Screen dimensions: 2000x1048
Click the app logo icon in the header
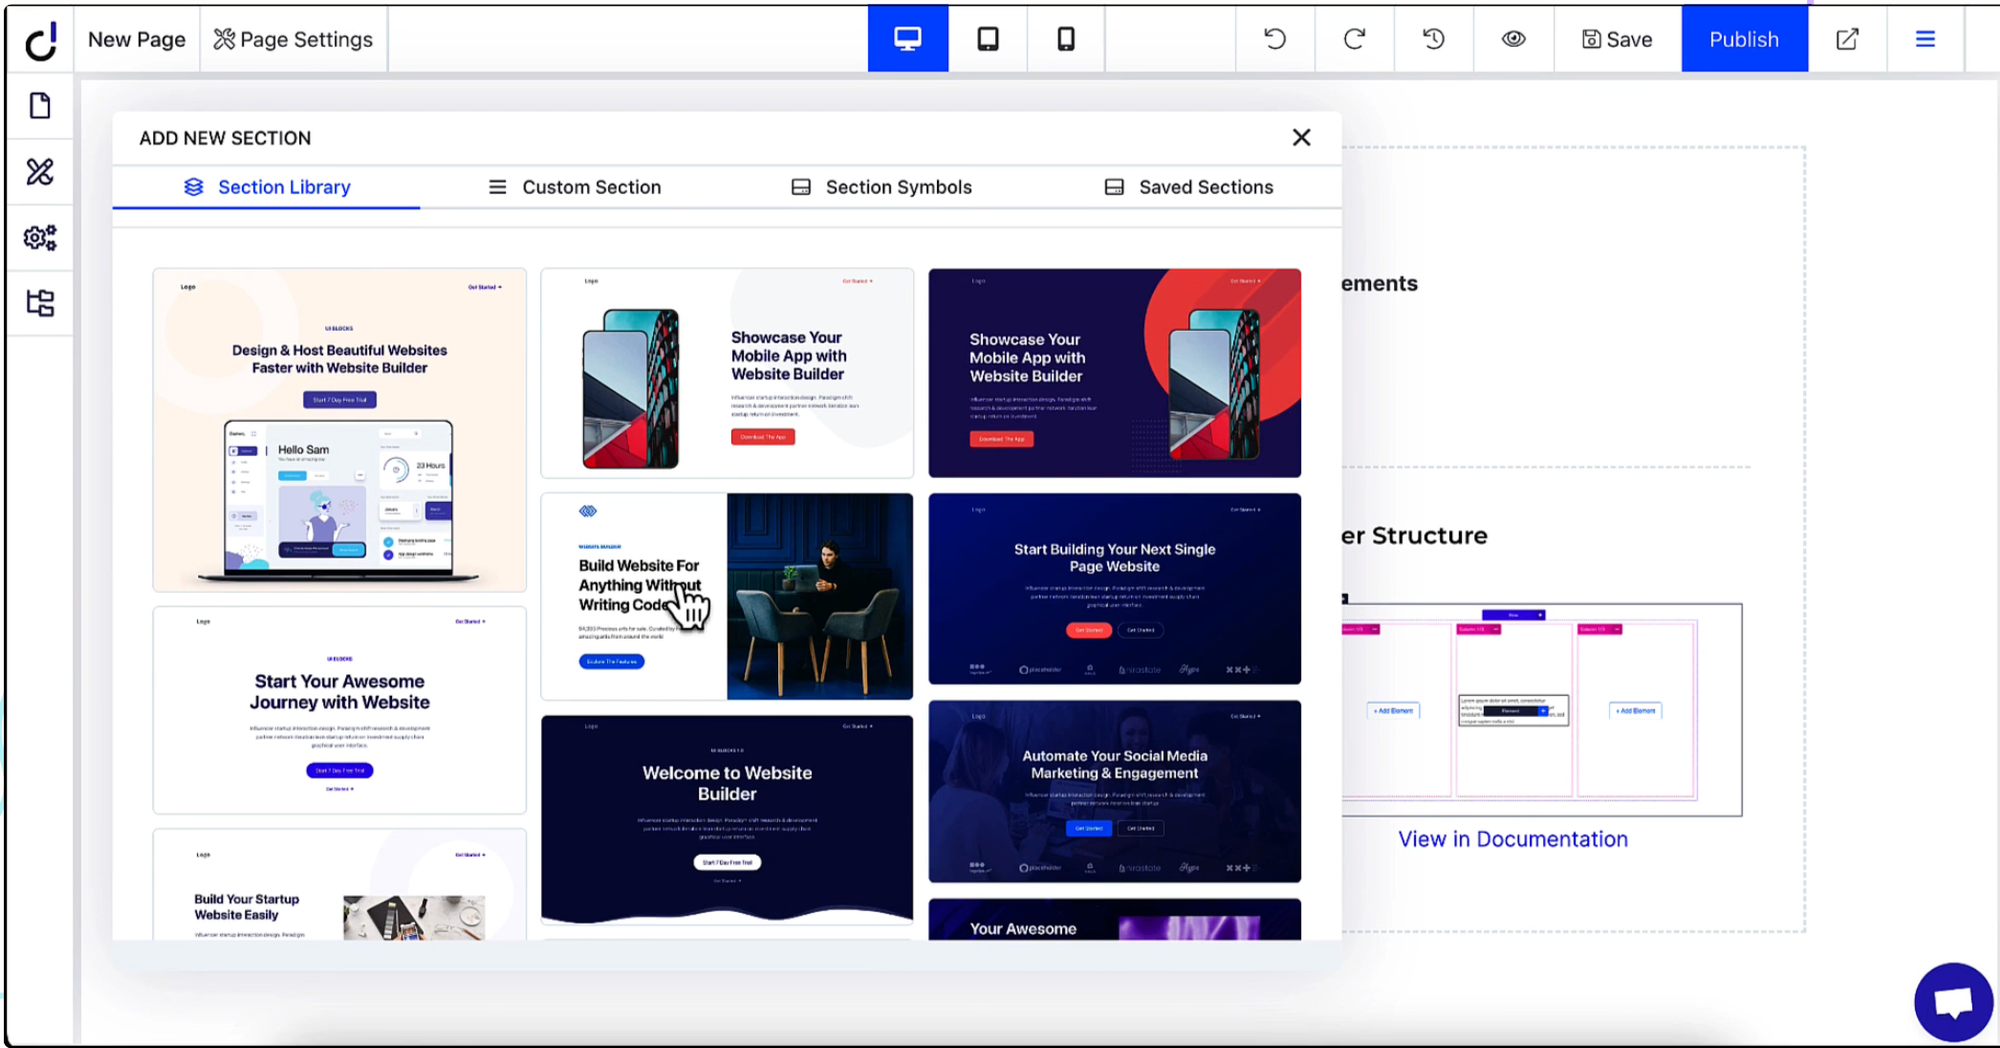pyautogui.click(x=40, y=40)
